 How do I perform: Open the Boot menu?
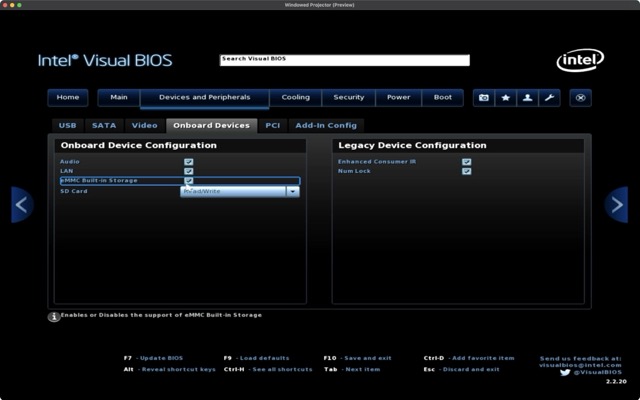pyautogui.click(x=443, y=98)
